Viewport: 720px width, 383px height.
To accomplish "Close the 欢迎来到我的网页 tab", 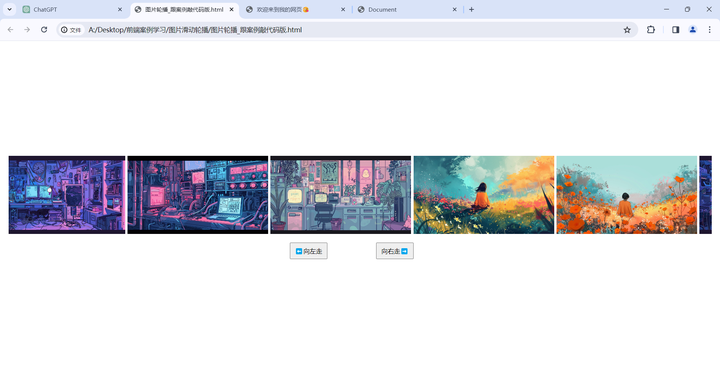I will click(343, 9).
